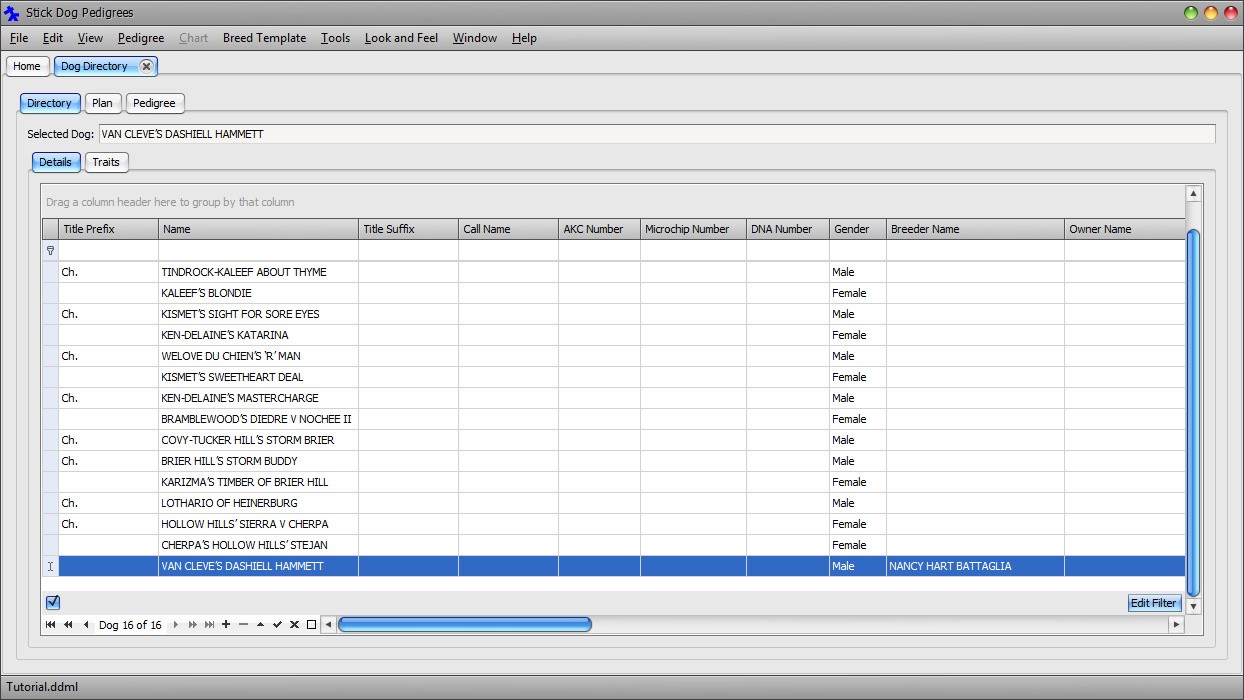Sort by the Name column header
Image resolution: width=1244 pixels, height=700 pixels.
coord(258,229)
